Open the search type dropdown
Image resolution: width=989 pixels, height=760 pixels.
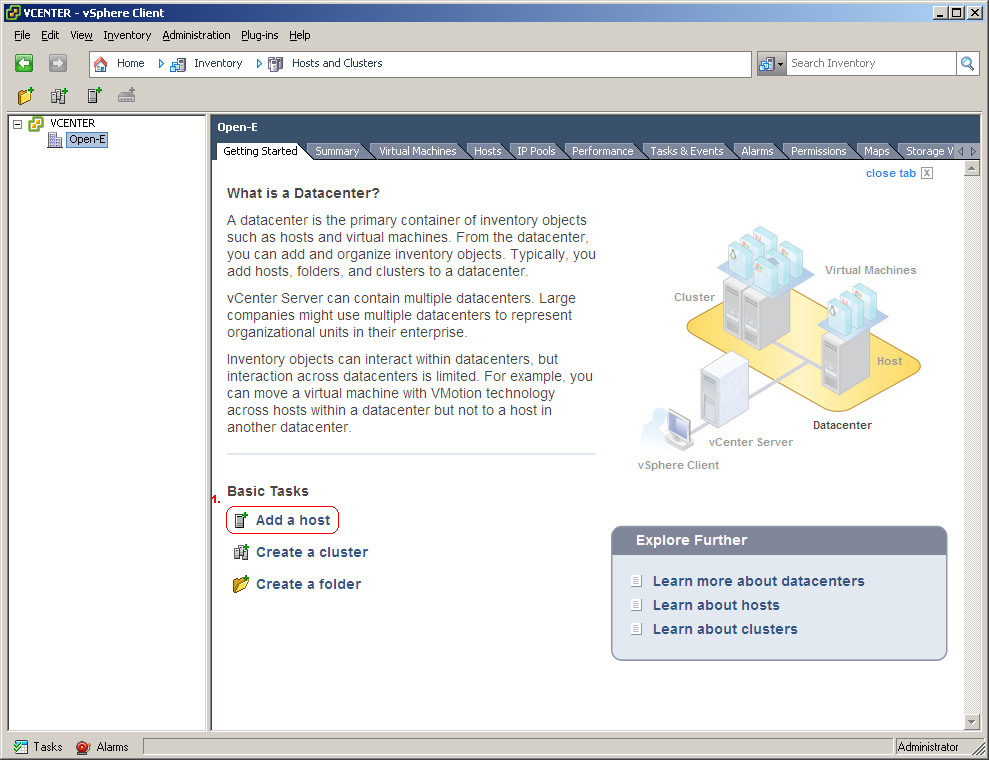coord(771,64)
